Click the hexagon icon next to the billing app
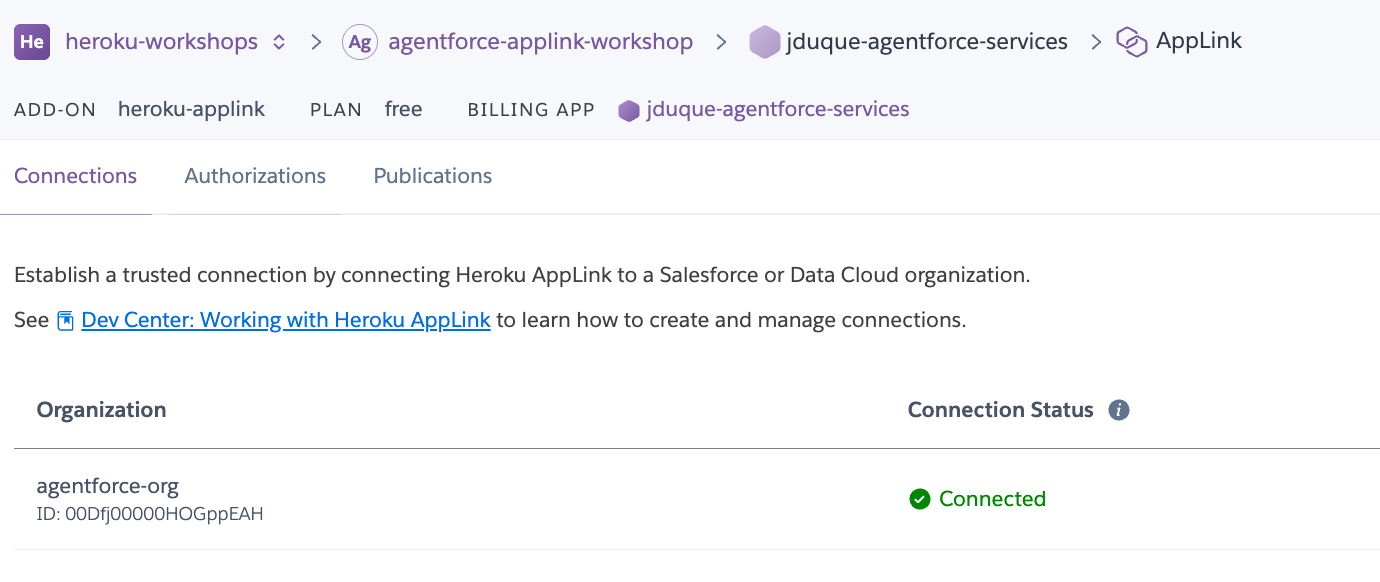 (x=629, y=110)
